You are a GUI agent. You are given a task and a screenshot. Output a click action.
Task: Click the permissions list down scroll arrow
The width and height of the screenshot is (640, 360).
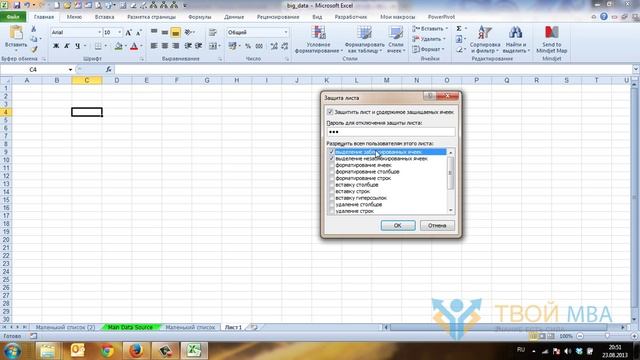[x=451, y=211]
